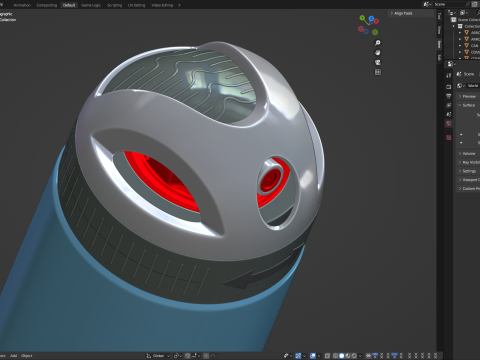Open the pivot point dropdown
The image size is (480, 360).
(178, 356)
